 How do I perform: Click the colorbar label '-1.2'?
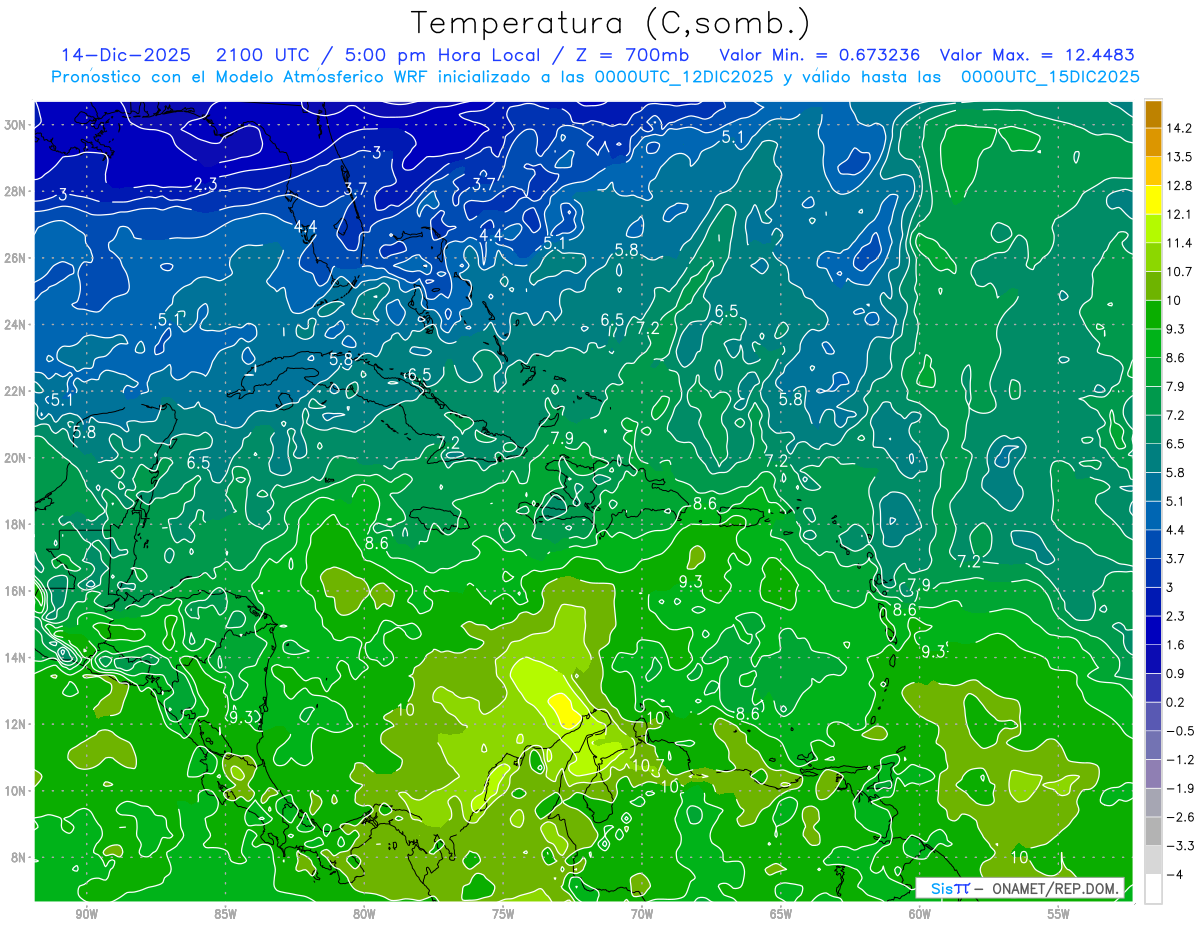[1180, 760]
